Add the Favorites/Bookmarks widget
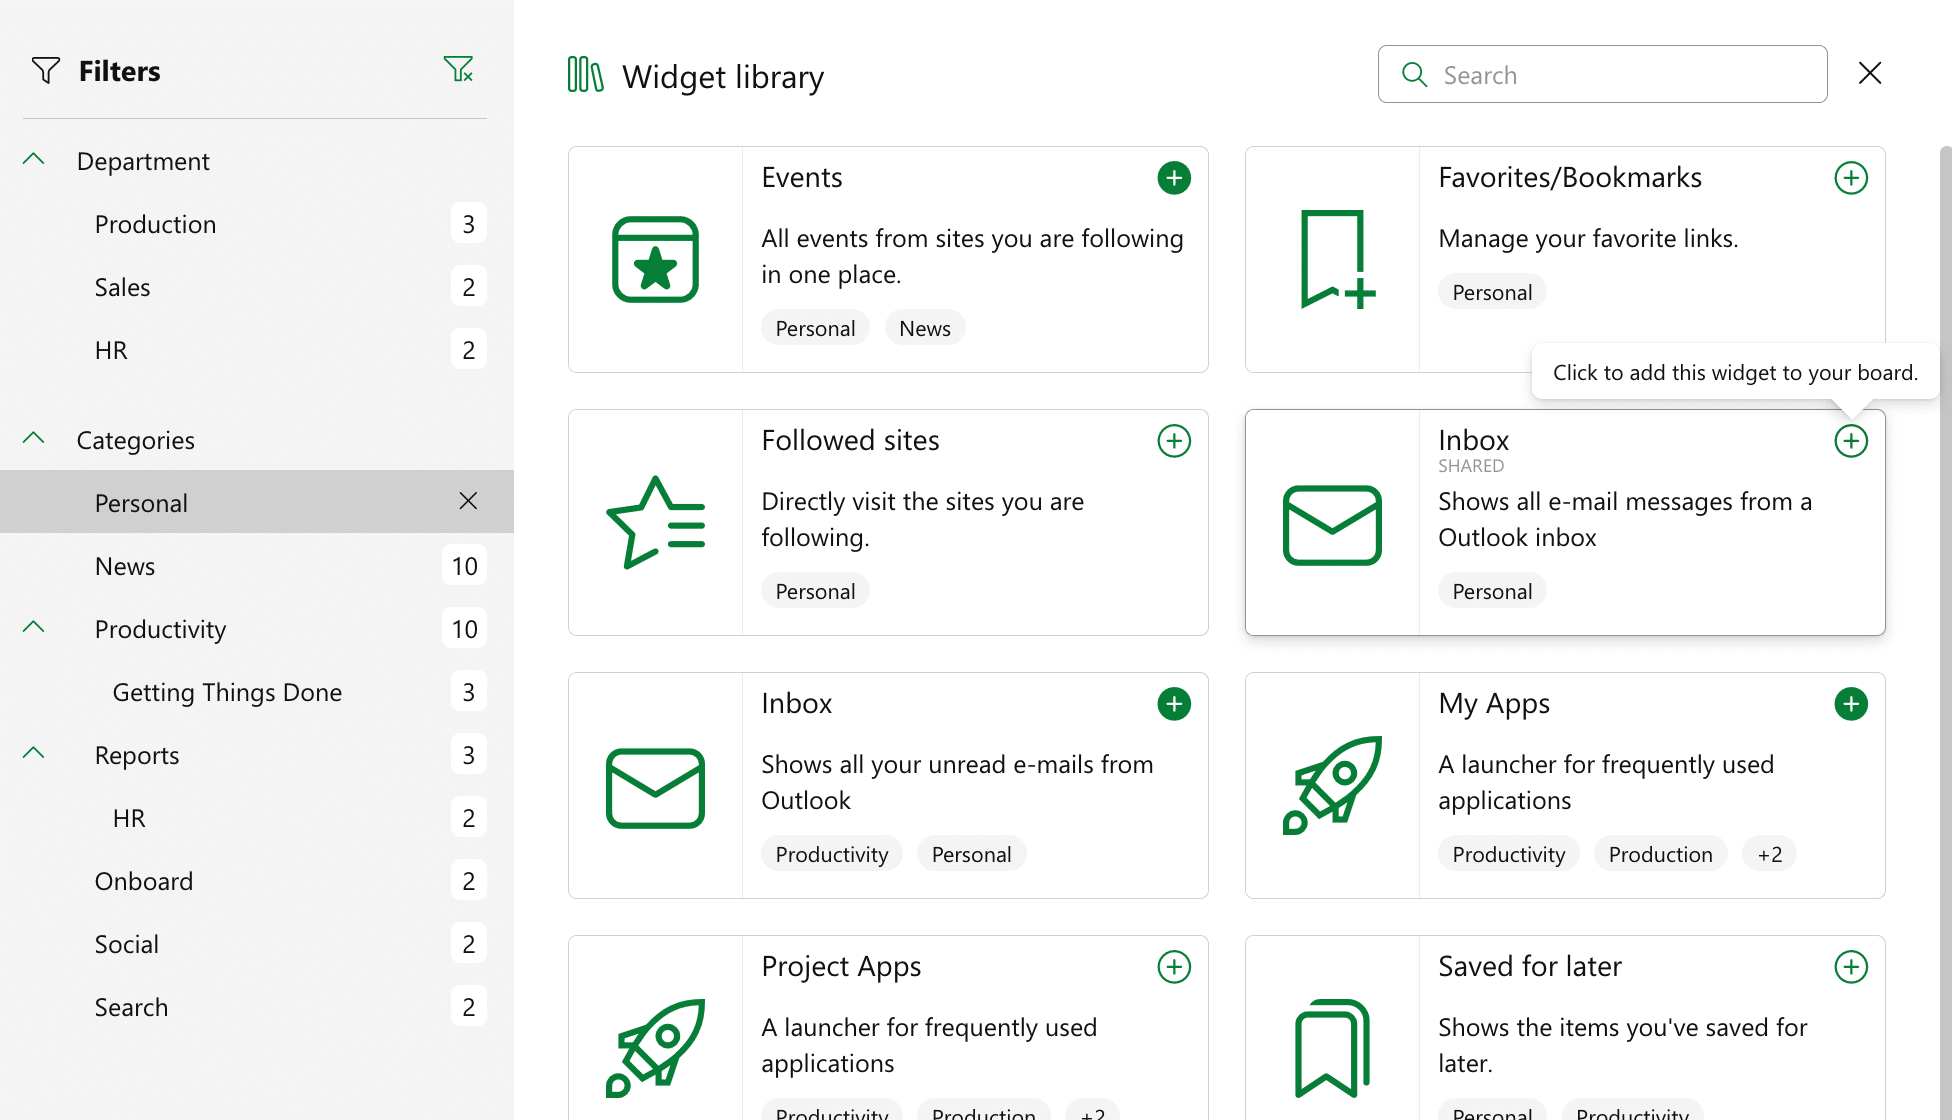Viewport: 1952px width, 1120px height. tap(1851, 177)
